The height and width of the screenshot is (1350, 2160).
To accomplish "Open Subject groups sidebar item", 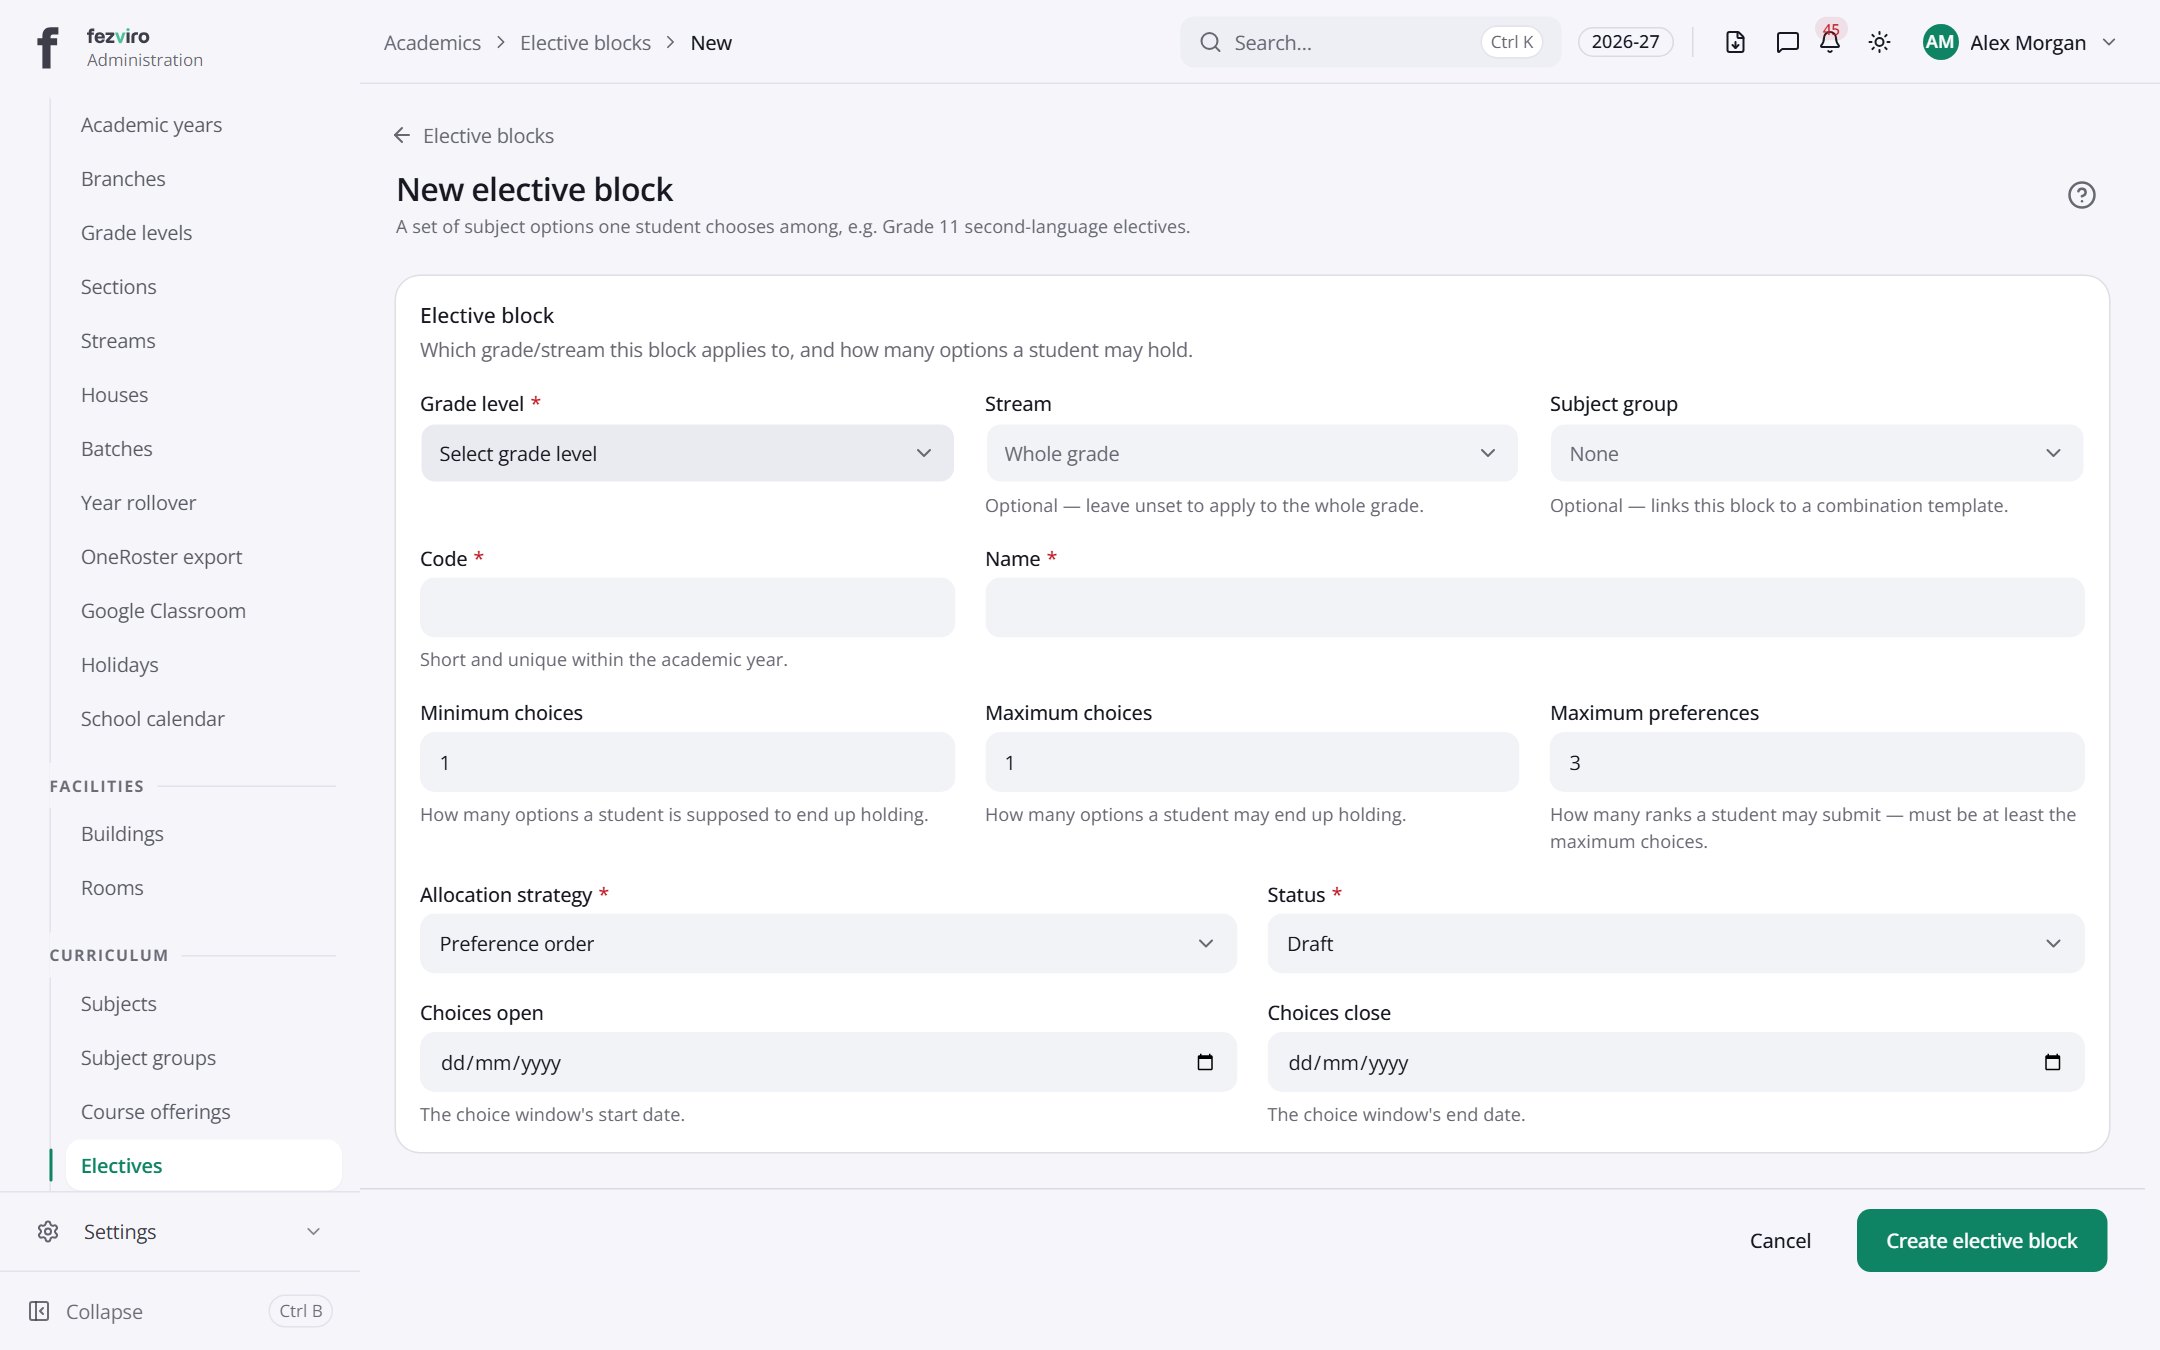I will tap(148, 1058).
